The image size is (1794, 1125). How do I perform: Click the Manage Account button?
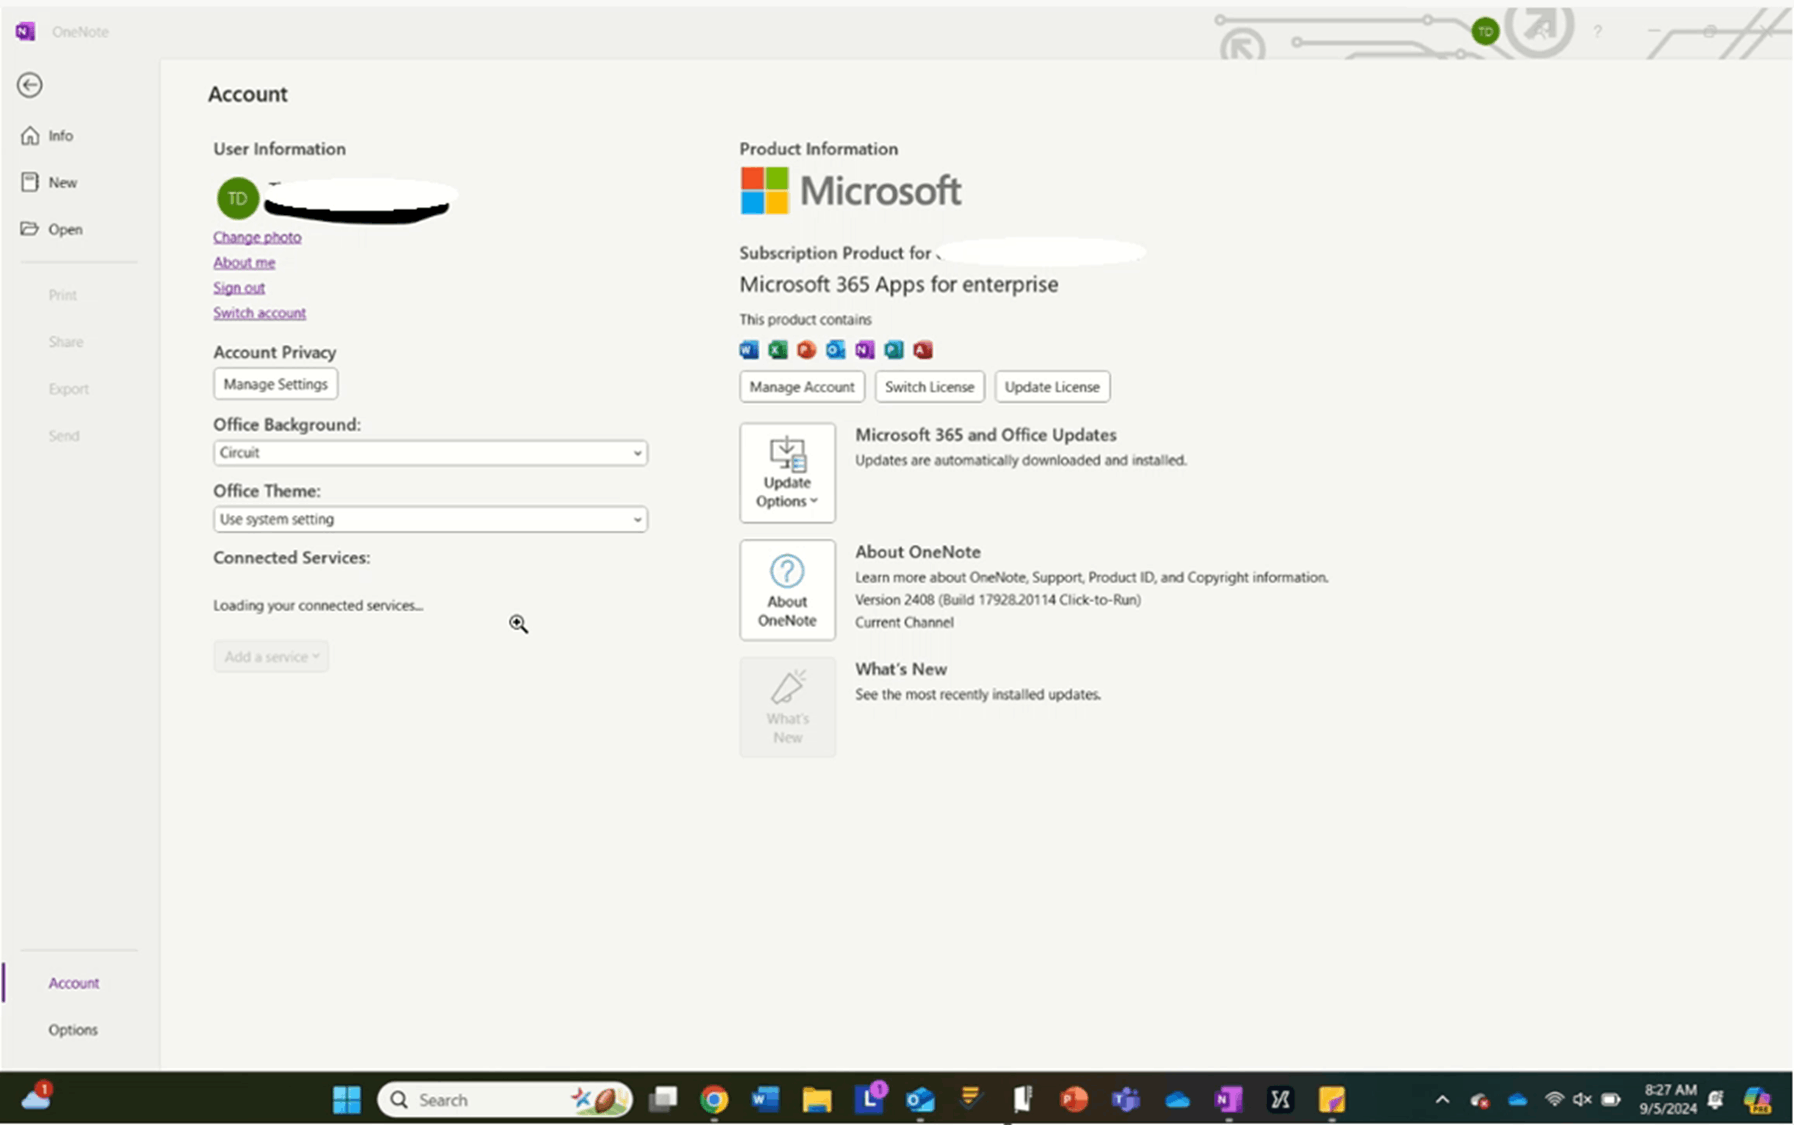tap(802, 387)
